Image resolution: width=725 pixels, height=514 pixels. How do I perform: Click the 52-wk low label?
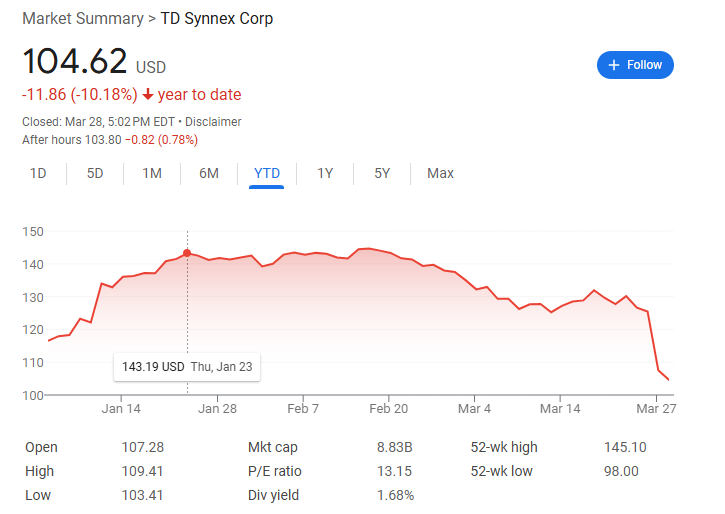click(502, 471)
